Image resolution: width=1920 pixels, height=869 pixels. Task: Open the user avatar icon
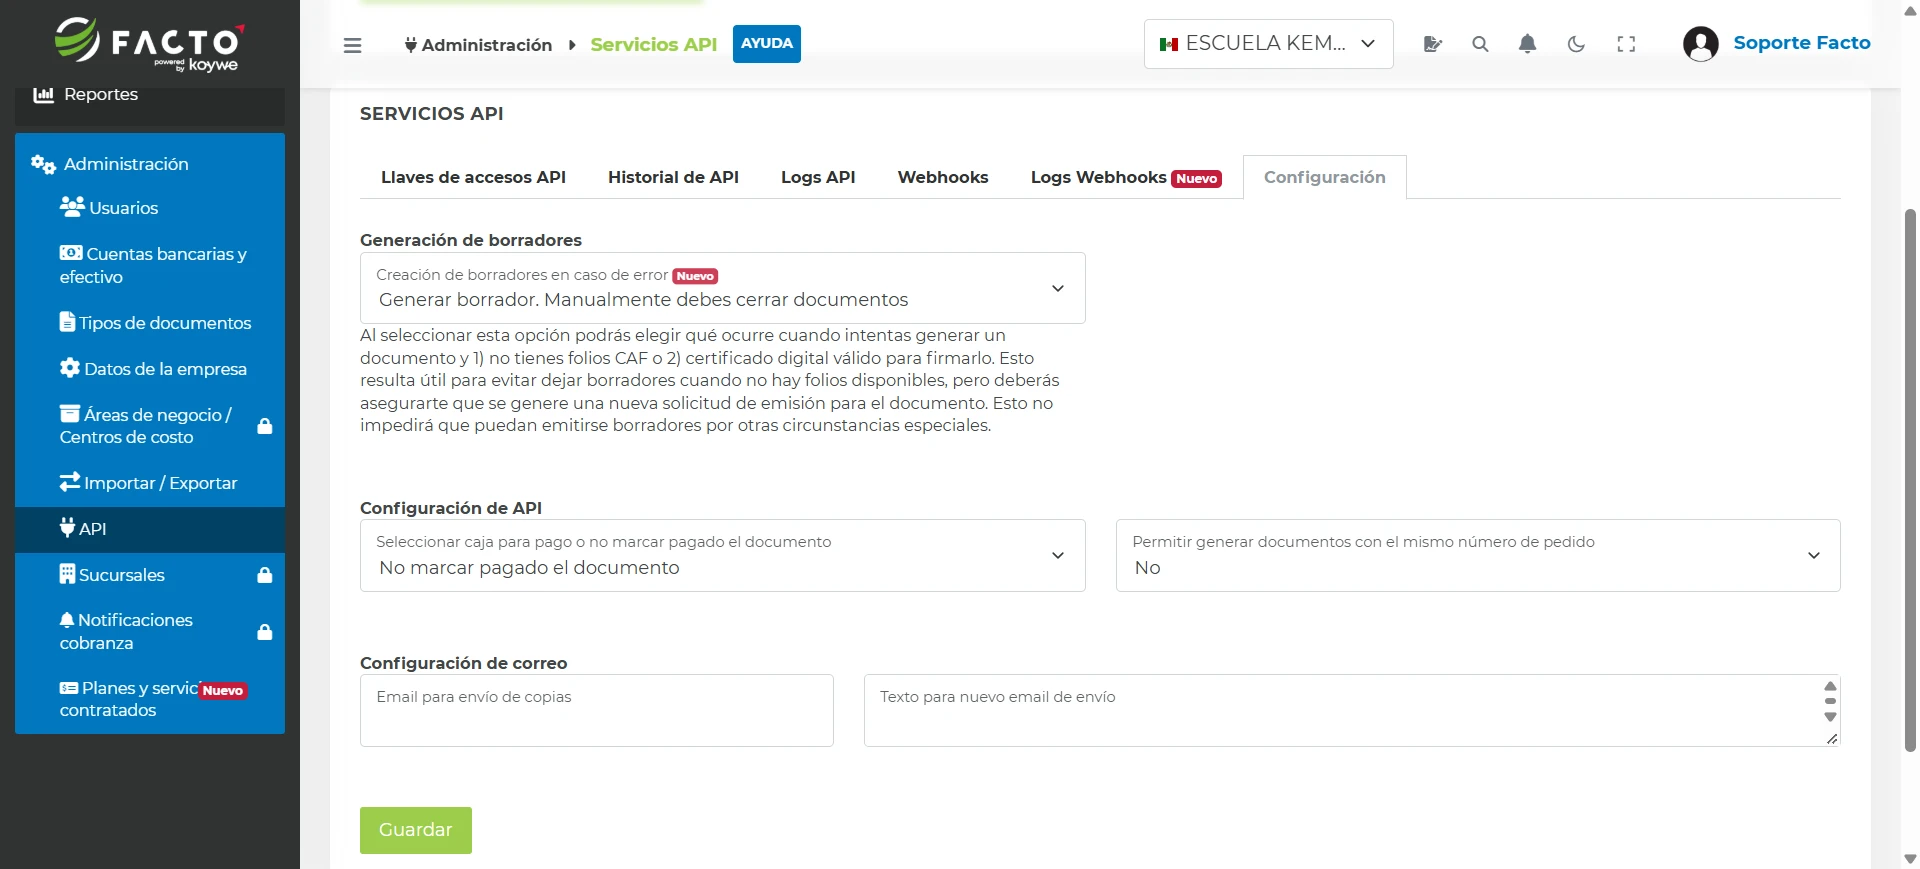point(1700,44)
